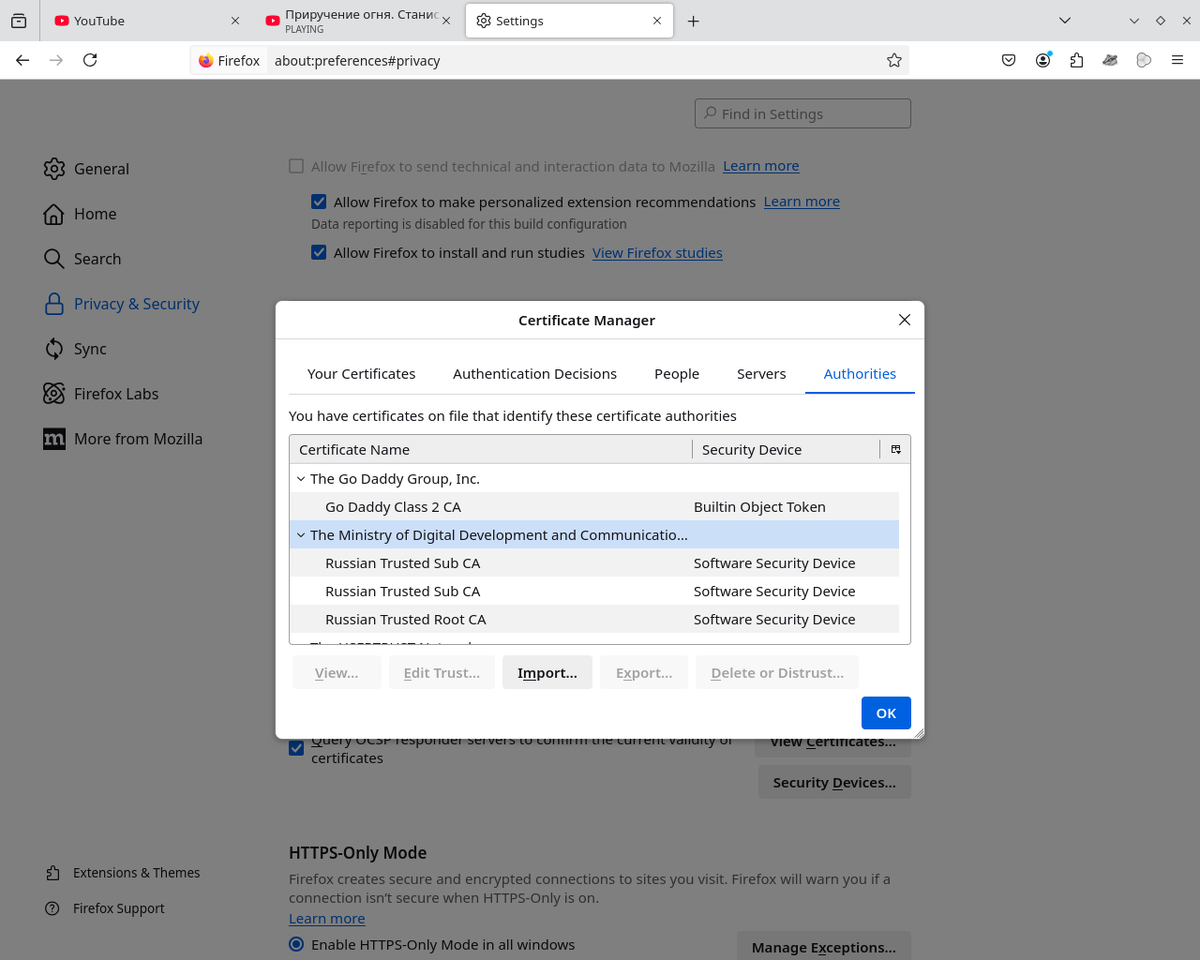Open the Firefox hamburger application menu
The image size is (1200, 960).
click(1177, 60)
